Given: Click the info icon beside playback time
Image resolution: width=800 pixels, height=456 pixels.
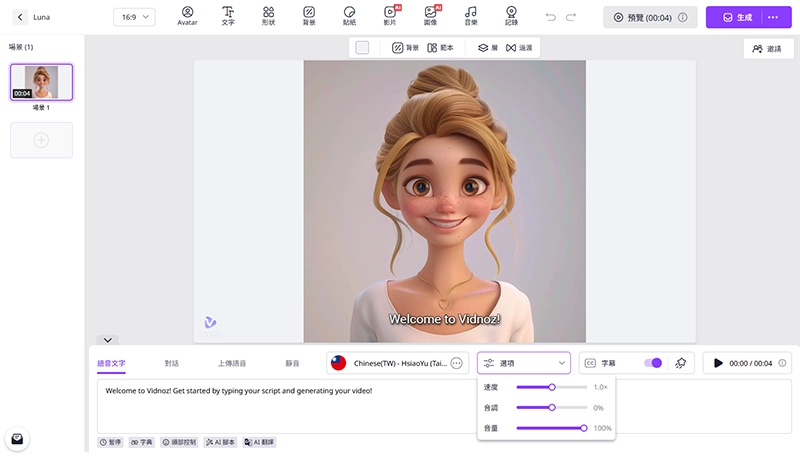Looking at the screenshot, I should tap(782, 363).
